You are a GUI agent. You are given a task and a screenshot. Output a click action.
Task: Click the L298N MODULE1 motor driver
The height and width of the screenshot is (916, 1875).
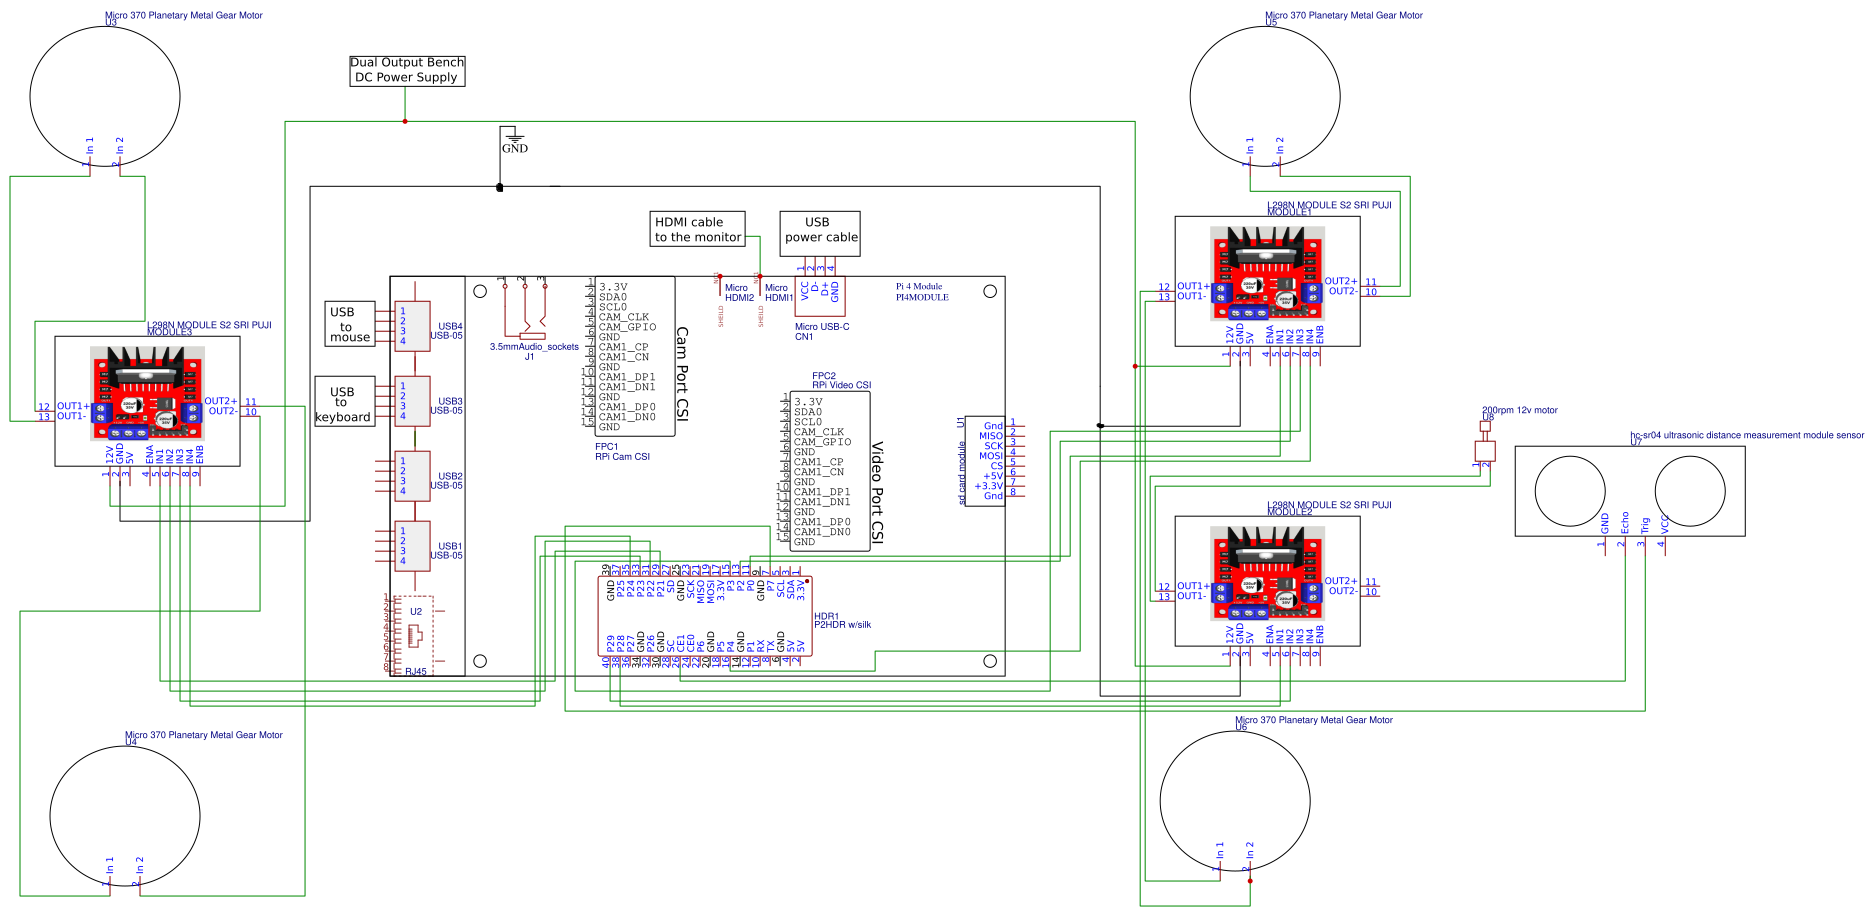click(x=1266, y=278)
